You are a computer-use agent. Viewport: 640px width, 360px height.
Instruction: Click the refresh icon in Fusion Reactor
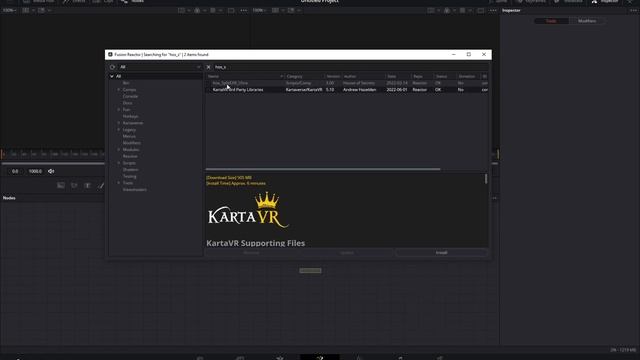(x=112, y=67)
